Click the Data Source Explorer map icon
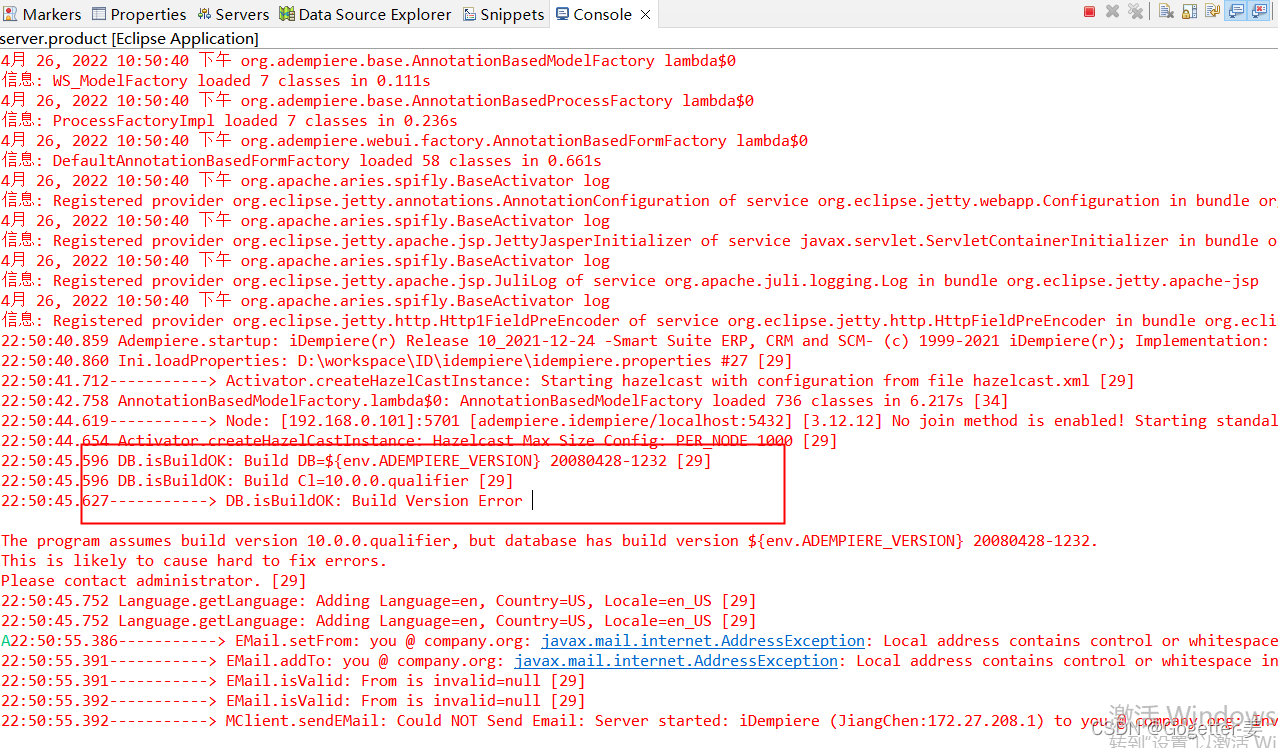Viewport: 1278px width, 748px height. (286, 14)
